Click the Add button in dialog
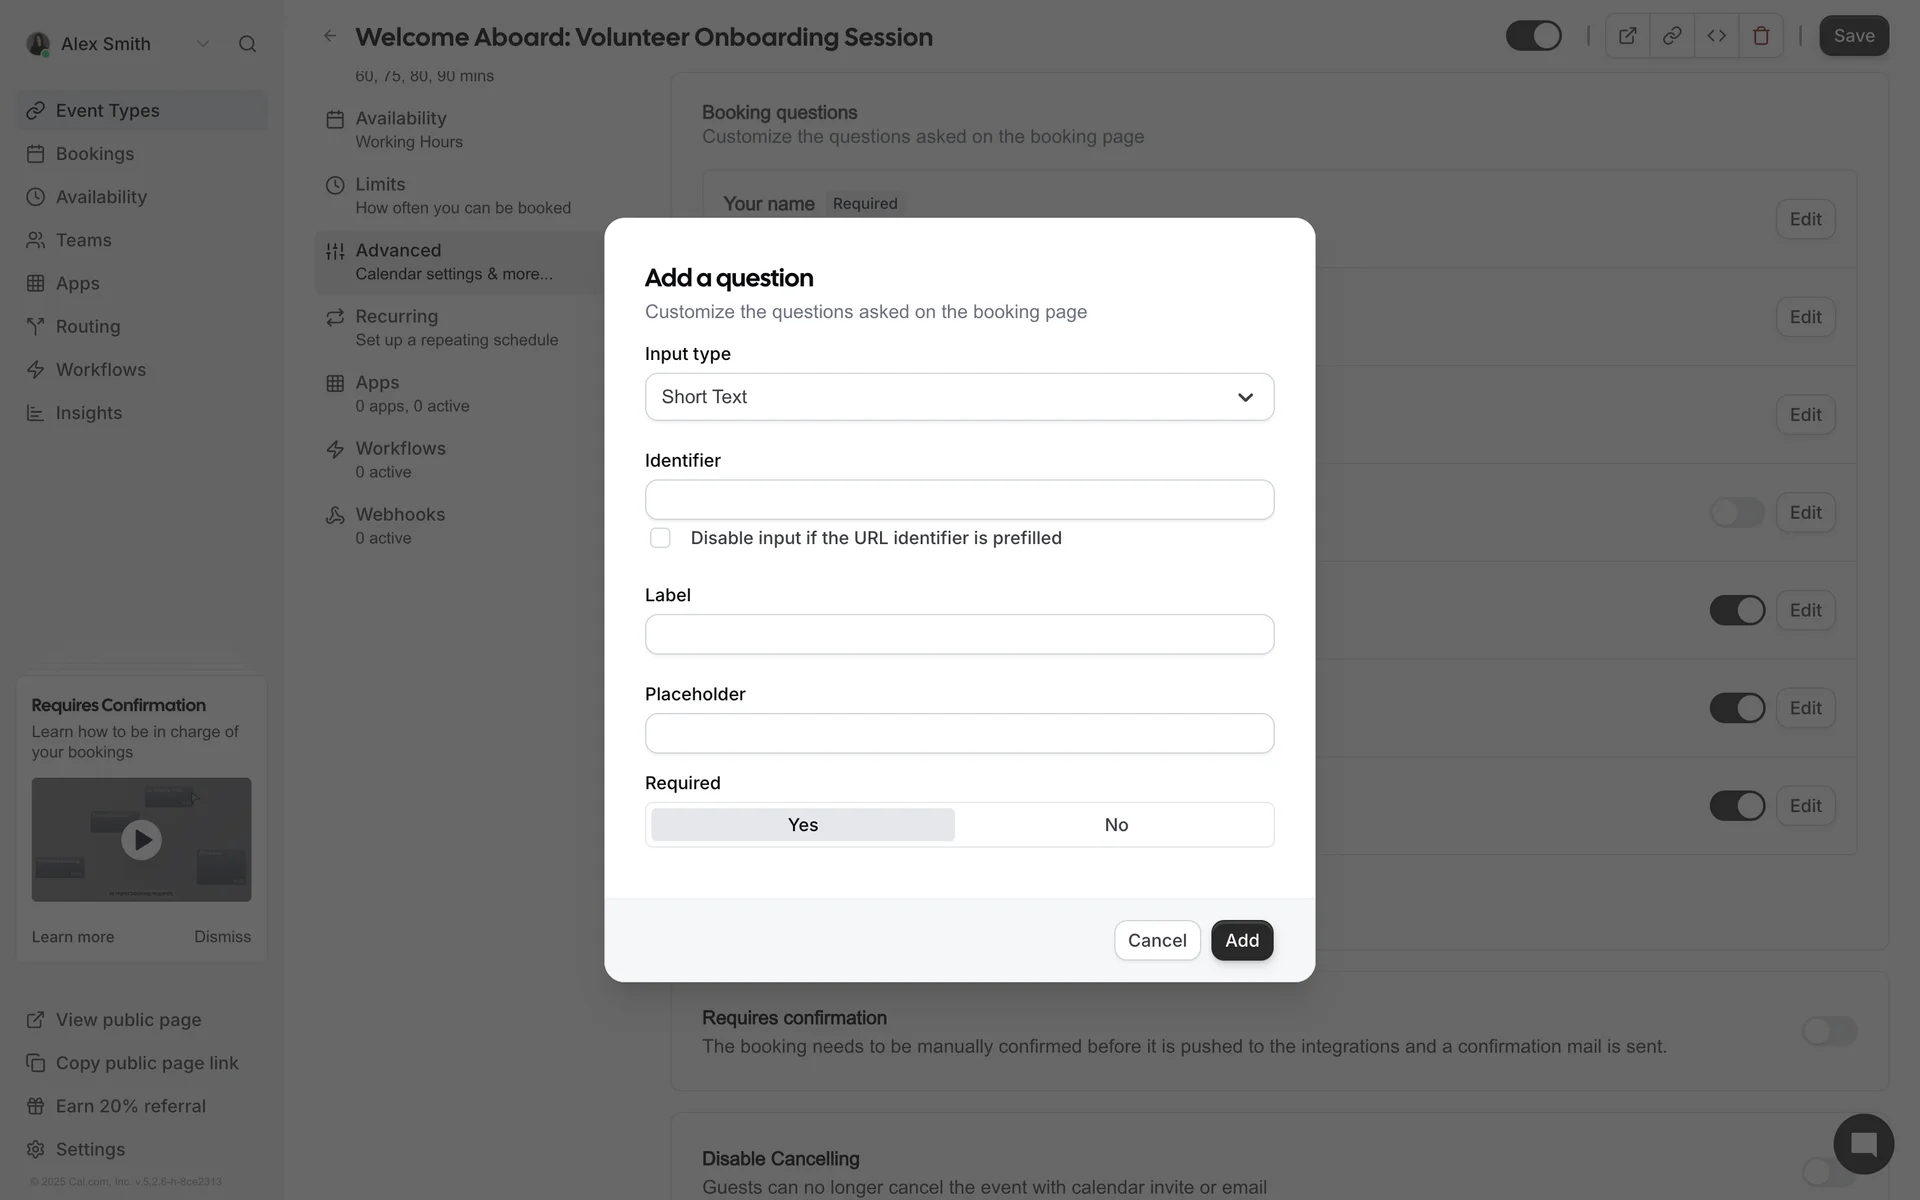This screenshot has width=1920, height=1200. 1241,940
